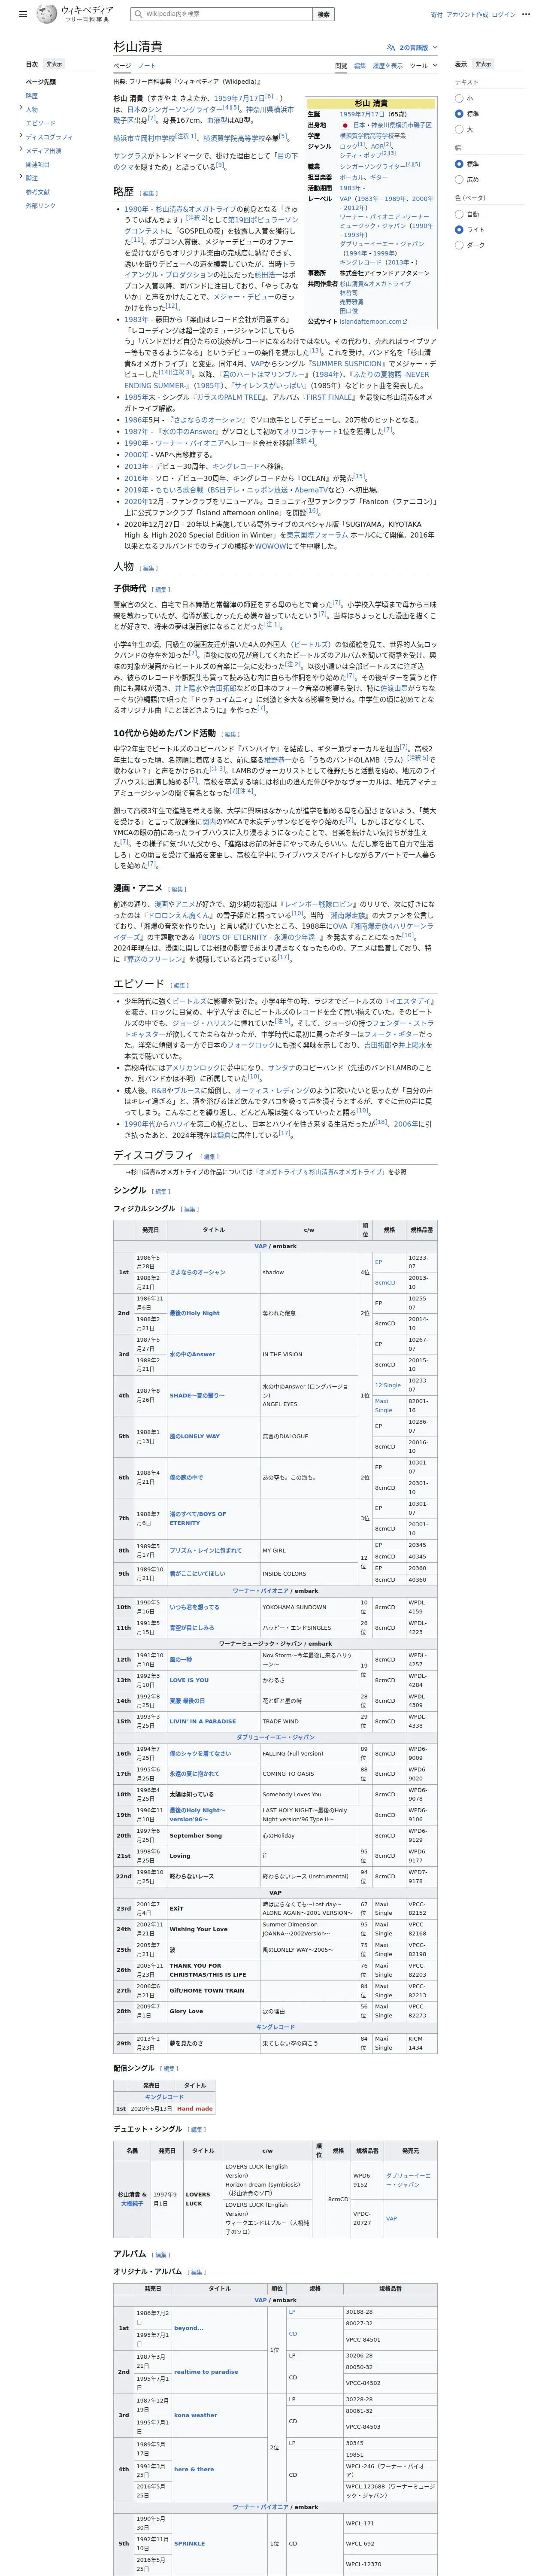This screenshot has height=2576, width=551.
Task: Select text size 大 radio button
Action: coord(459,129)
